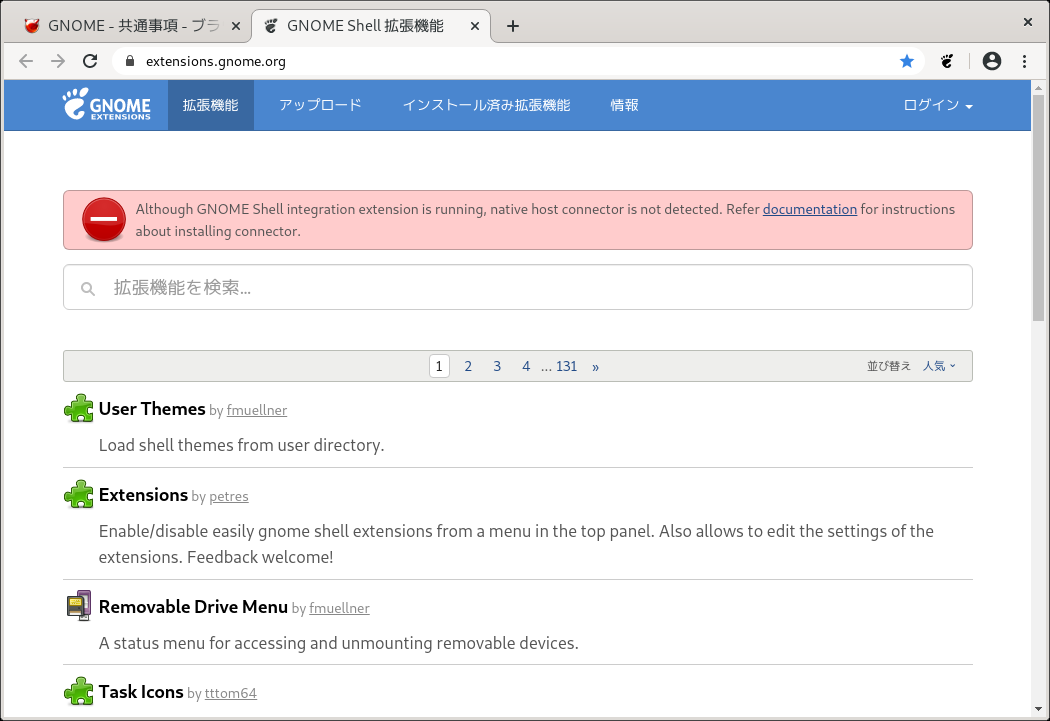Screen dimensions: 1050x721
Task: Click the GNOME Extensions logo
Action: point(107,104)
